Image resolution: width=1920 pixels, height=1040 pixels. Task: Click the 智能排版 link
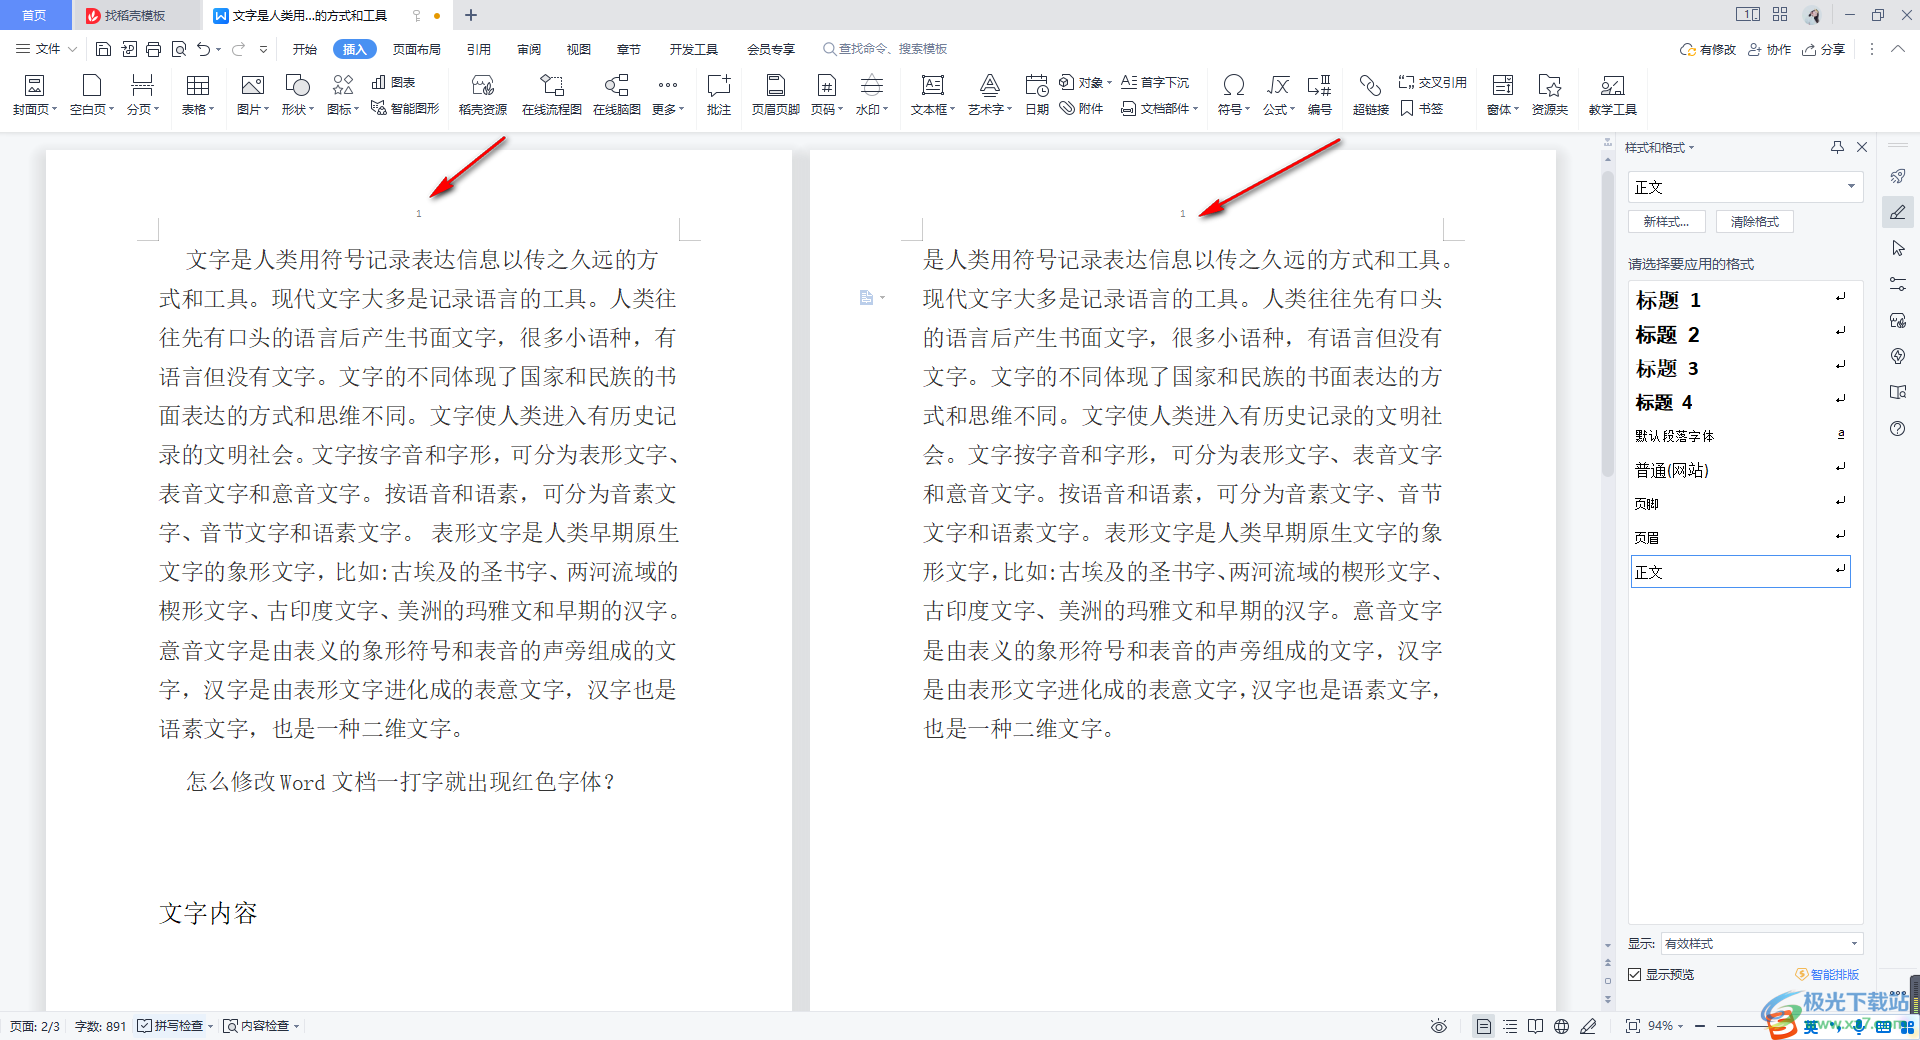pos(1827,974)
